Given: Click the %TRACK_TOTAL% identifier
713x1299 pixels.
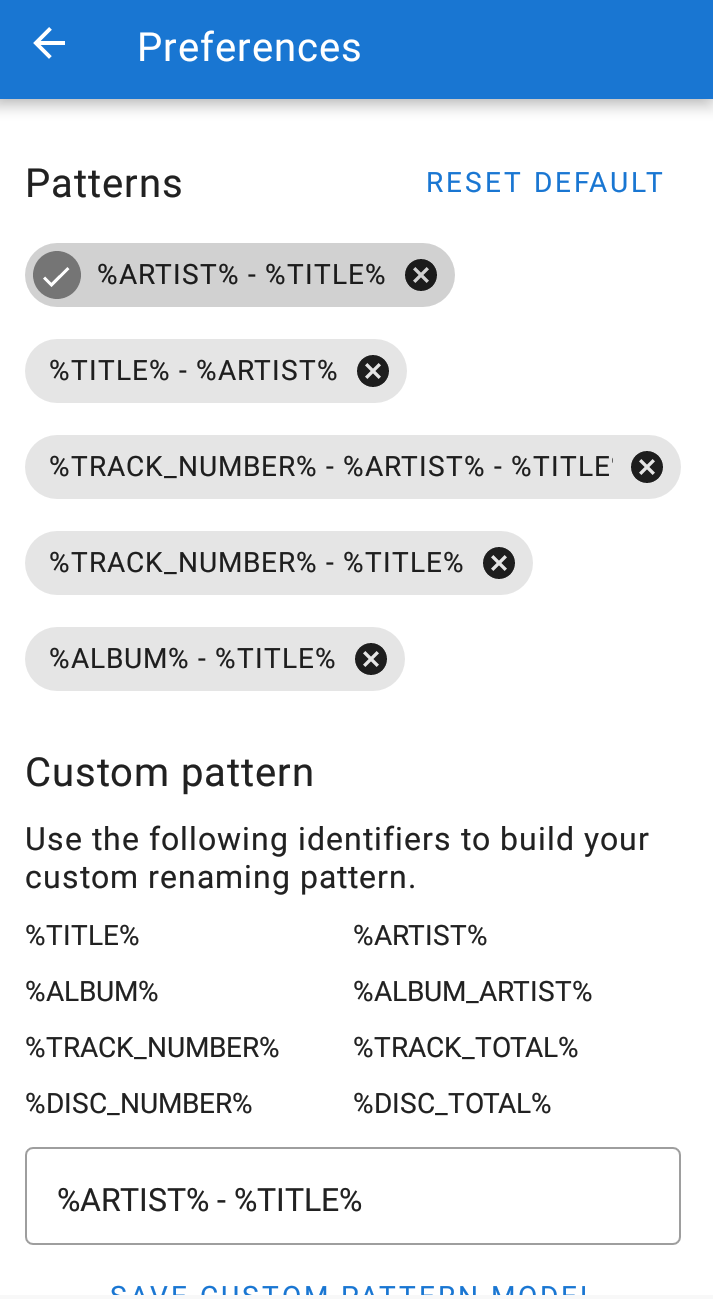Looking at the screenshot, I should (465, 1047).
